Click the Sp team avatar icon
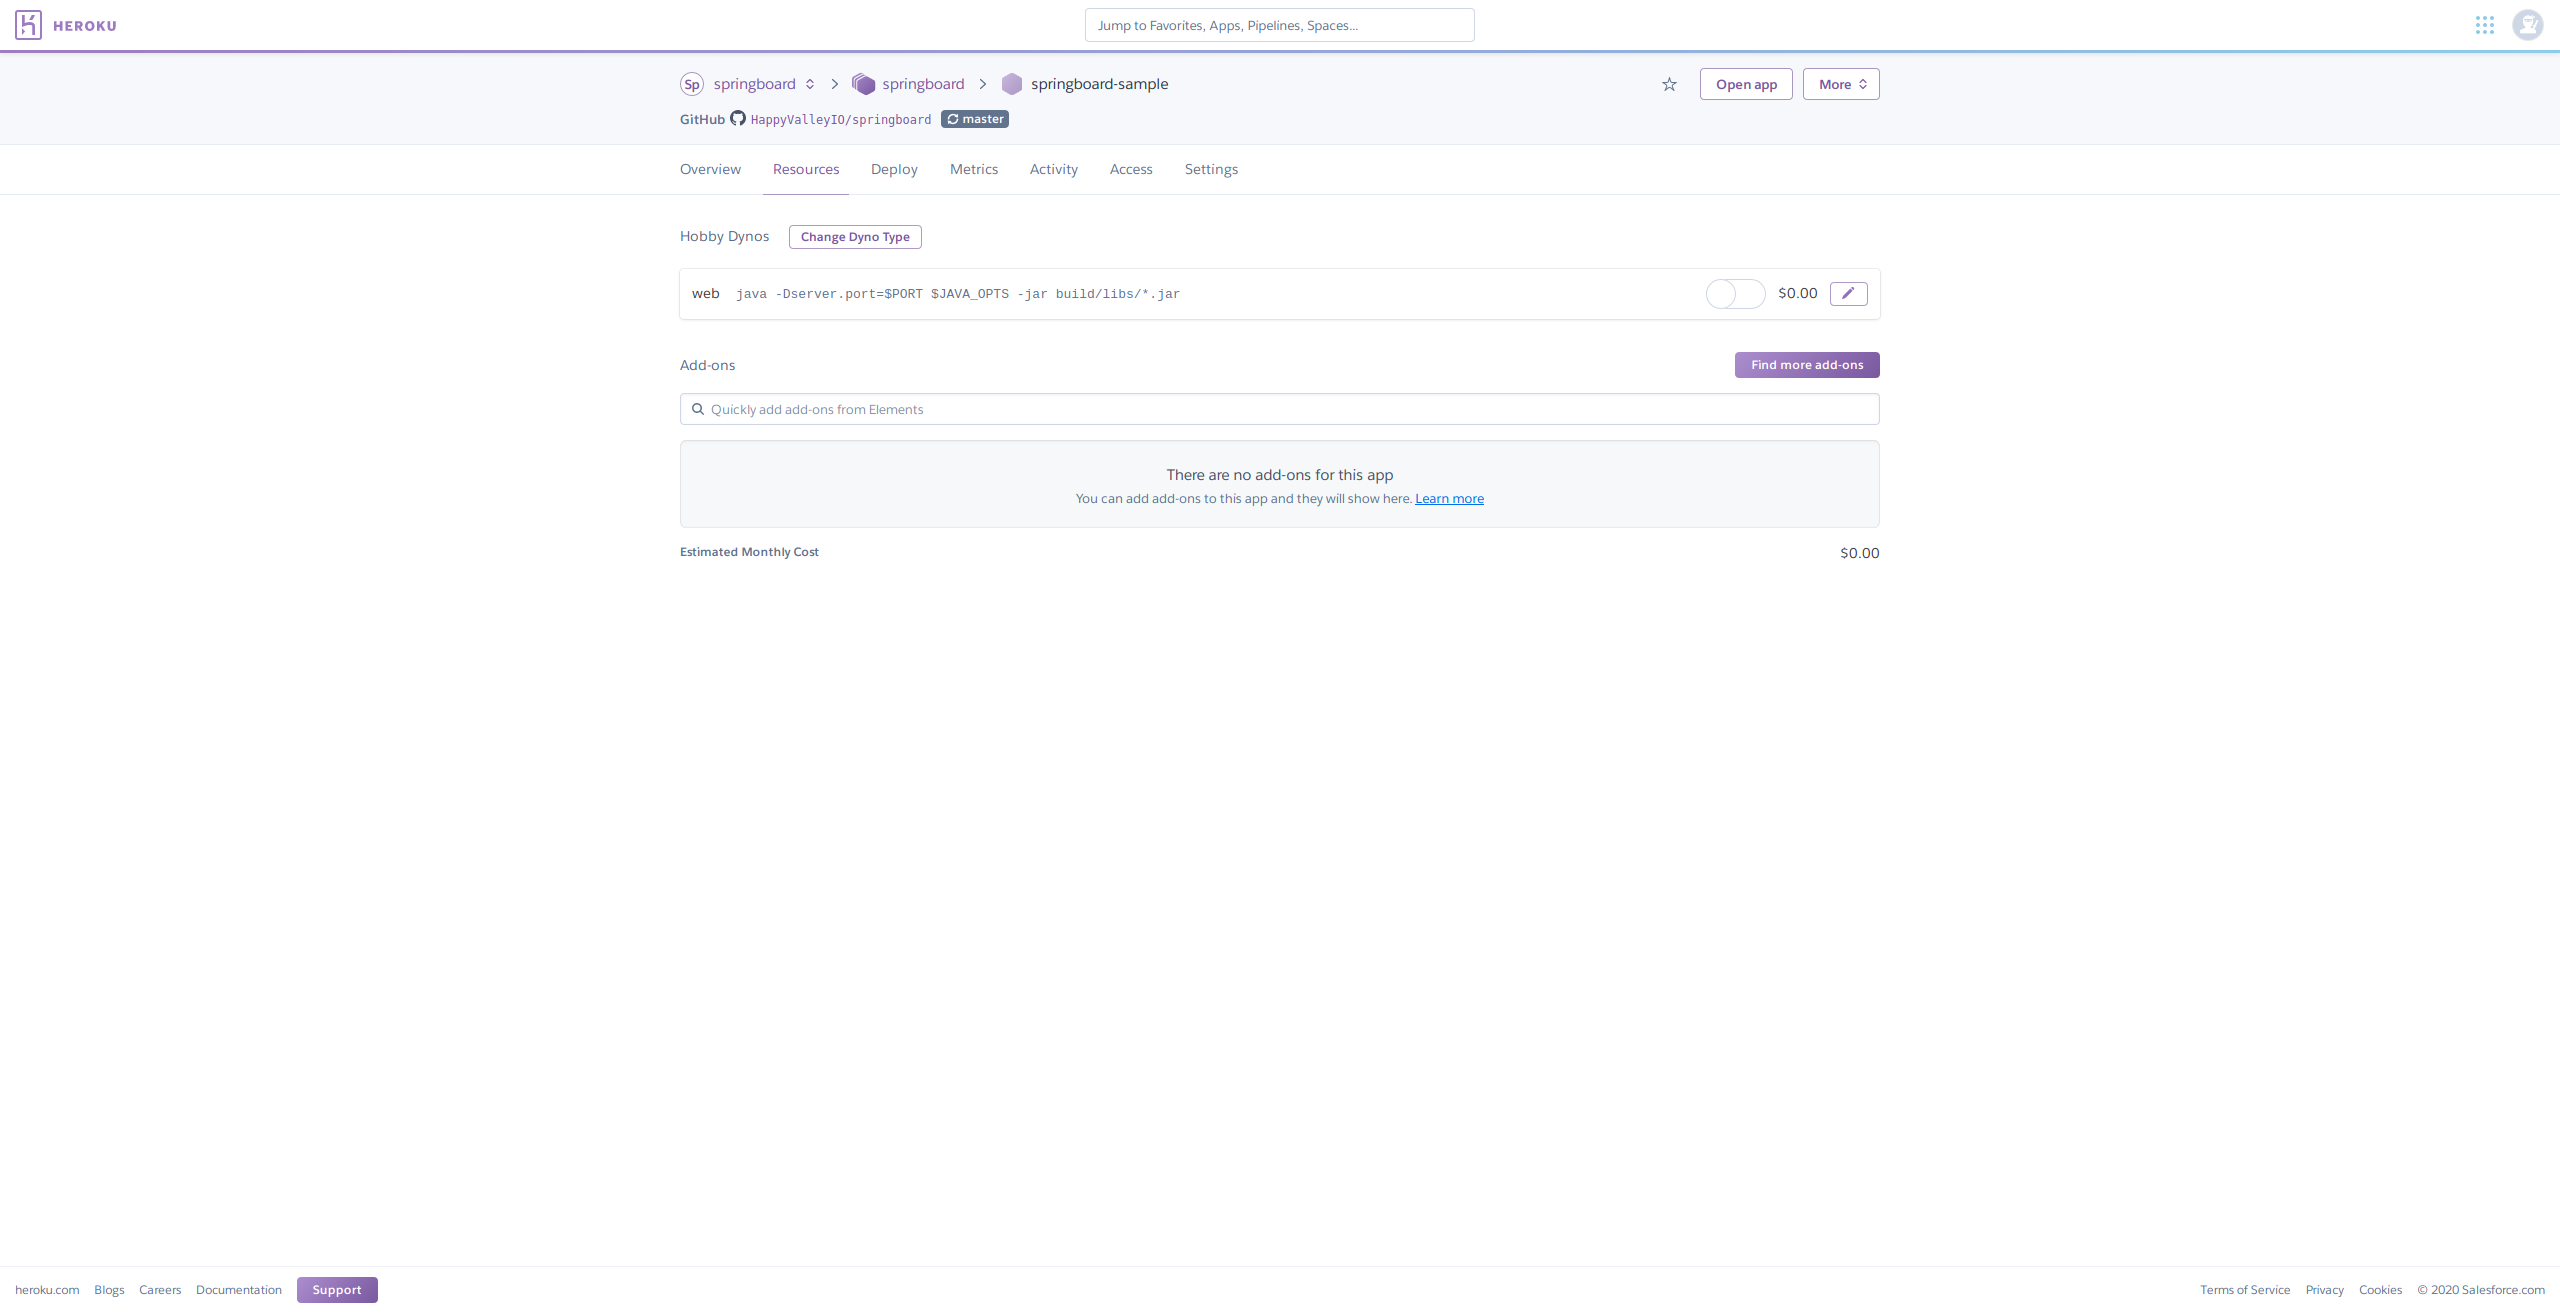 [691, 84]
